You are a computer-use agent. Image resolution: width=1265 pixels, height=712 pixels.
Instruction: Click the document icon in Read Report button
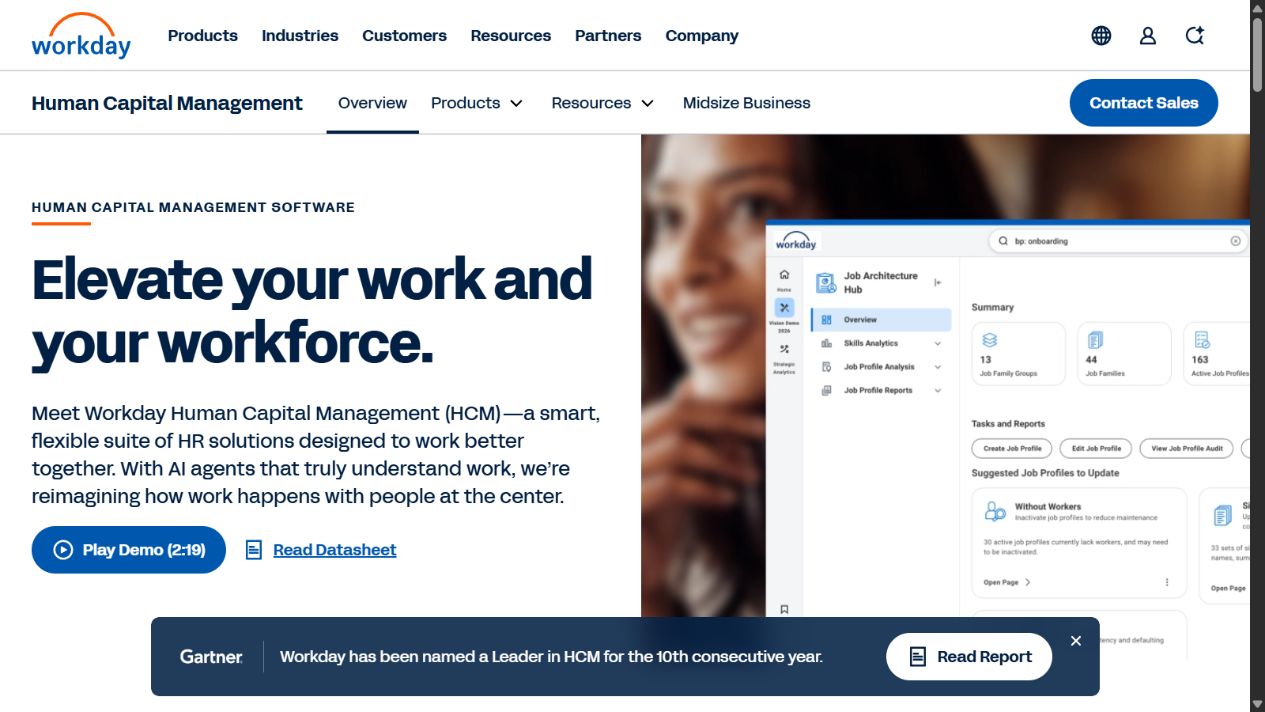point(917,657)
